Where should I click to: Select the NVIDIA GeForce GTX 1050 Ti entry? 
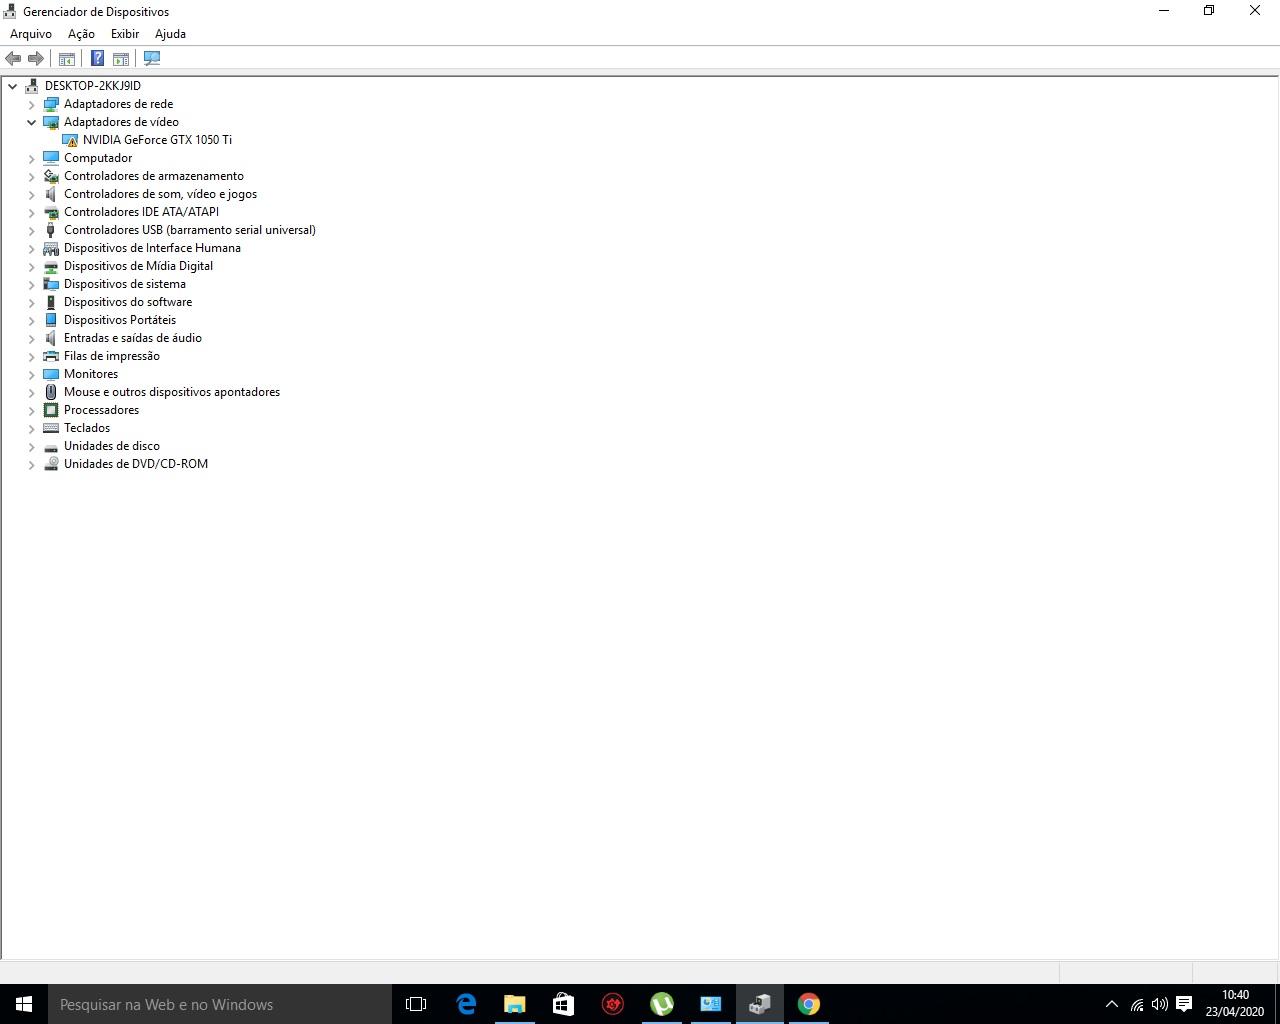tap(157, 140)
